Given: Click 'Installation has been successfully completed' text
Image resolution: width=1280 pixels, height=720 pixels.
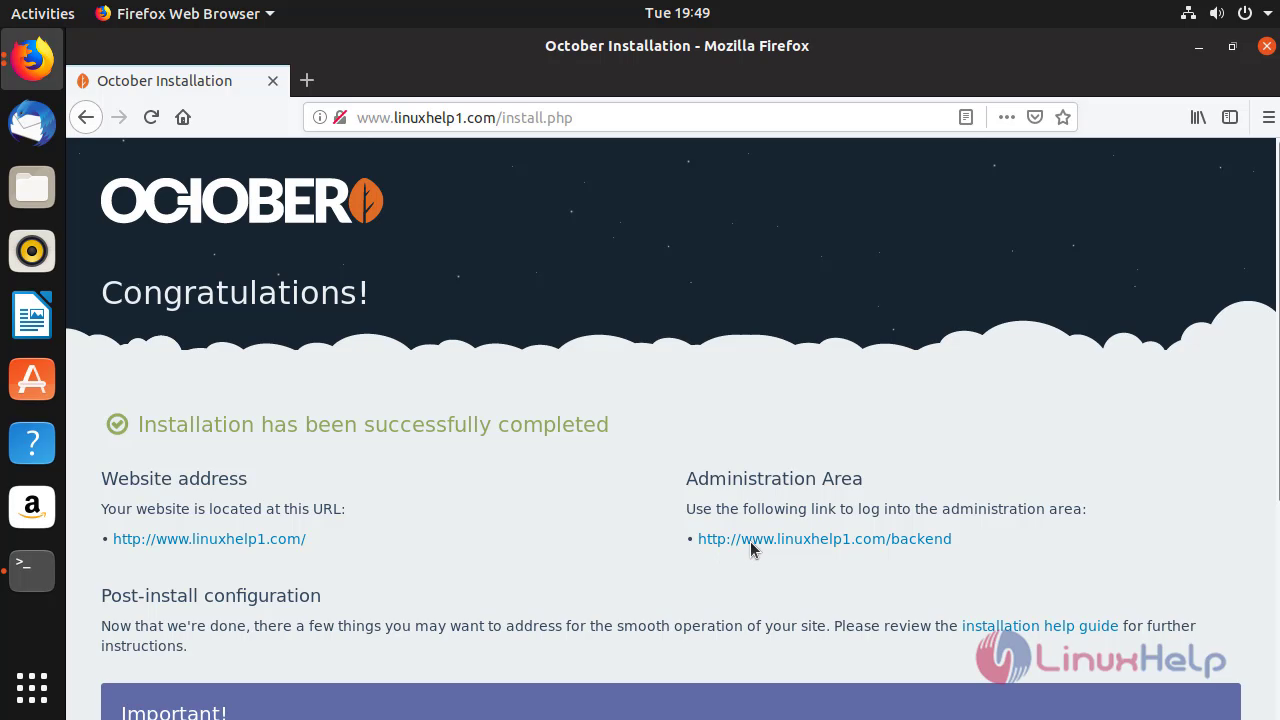Looking at the screenshot, I should click(x=373, y=424).
